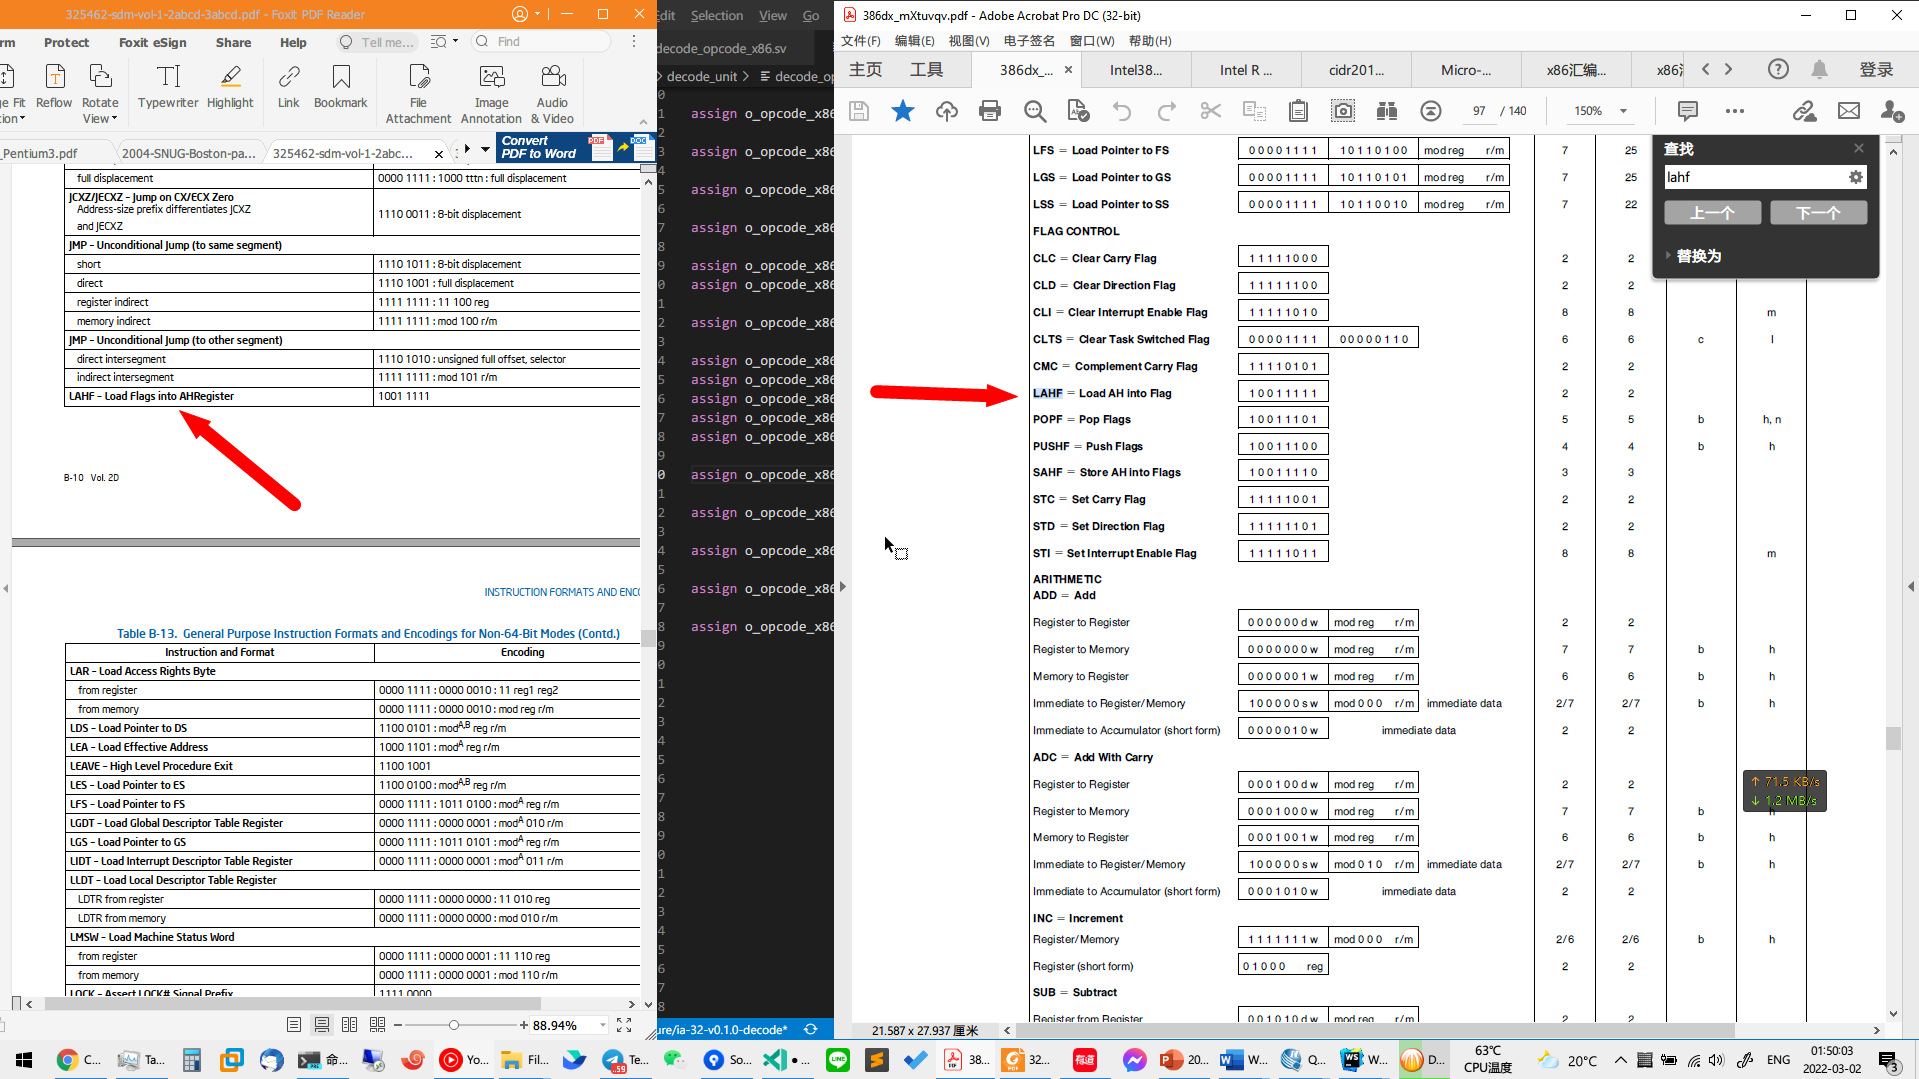Image resolution: width=1919 pixels, height=1079 pixels.
Task: Collapse the Foxit ribbon
Action: [x=643, y=123]
